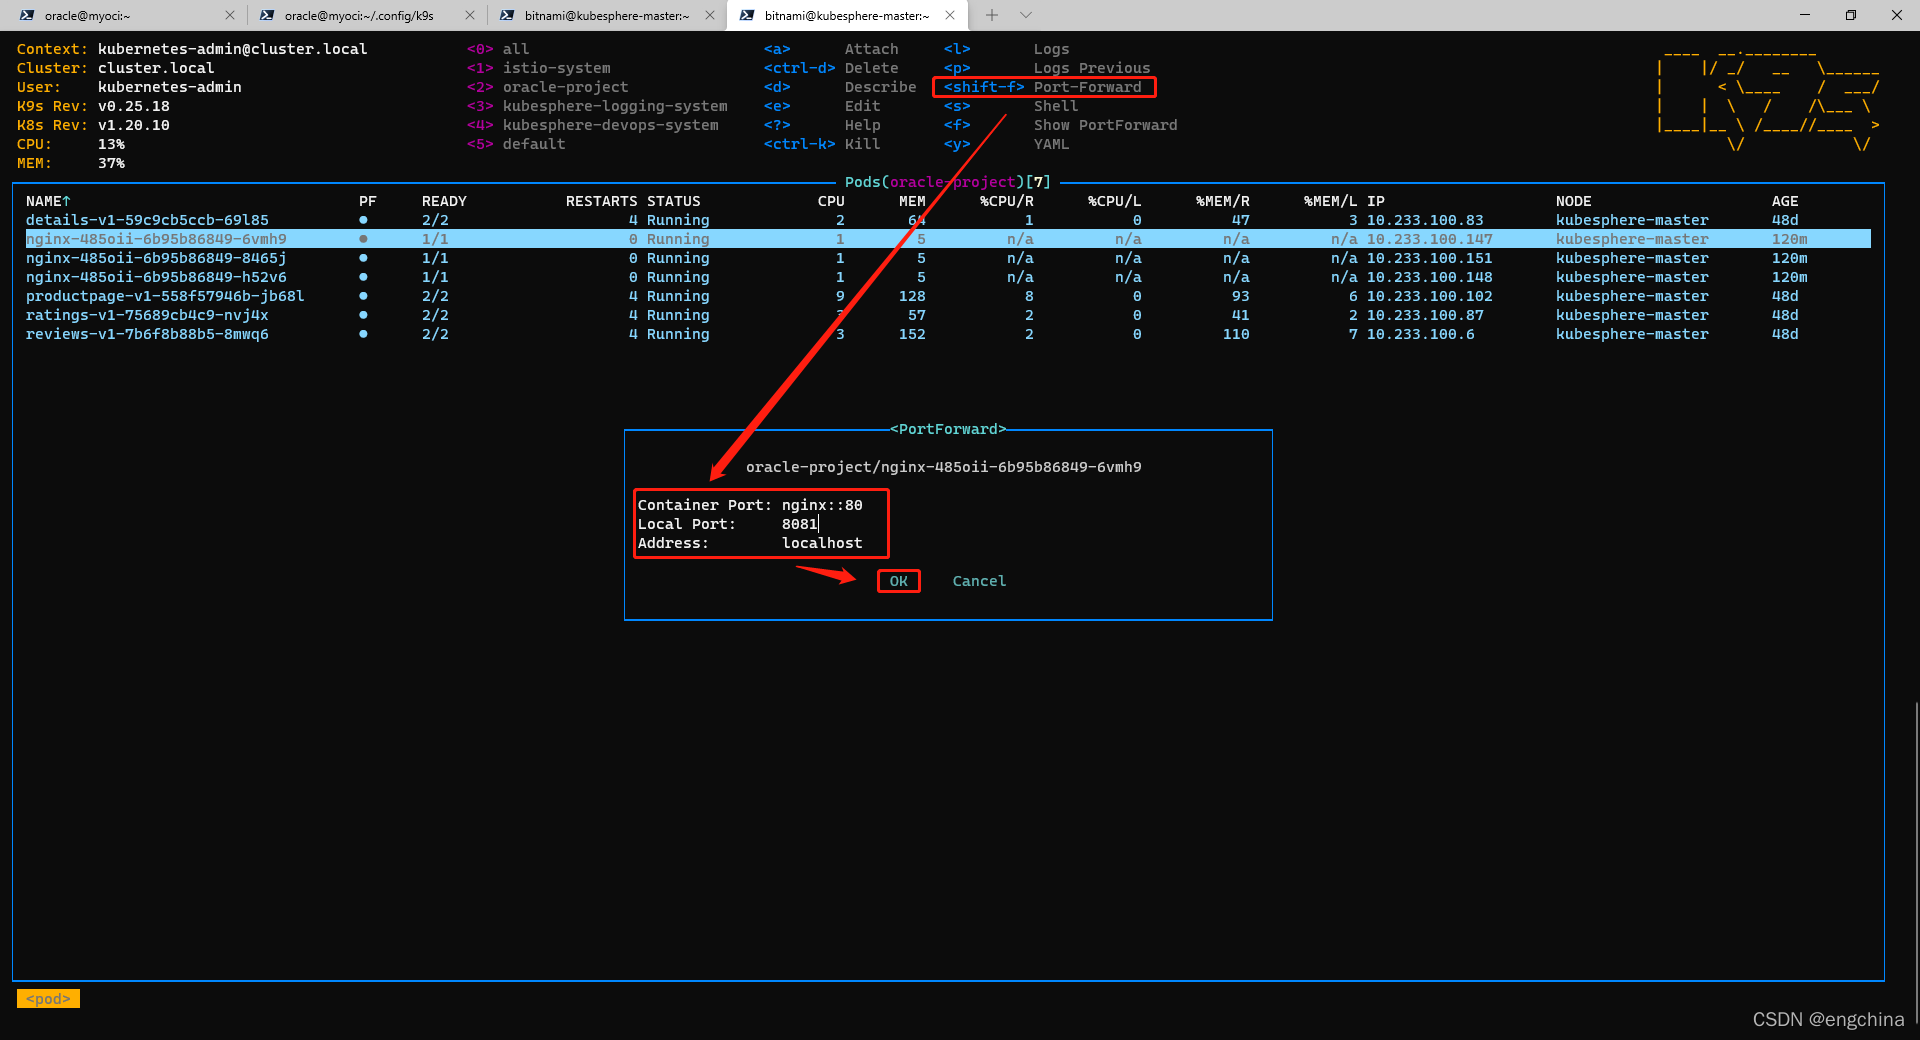This screenshot has width=1920, height=1040.
Task: Close the oracle@myoci:~ tab
Action: [230, 15]
